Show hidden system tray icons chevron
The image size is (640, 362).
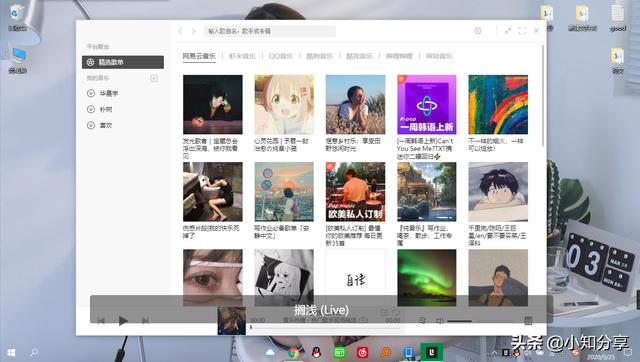[494, 353]
